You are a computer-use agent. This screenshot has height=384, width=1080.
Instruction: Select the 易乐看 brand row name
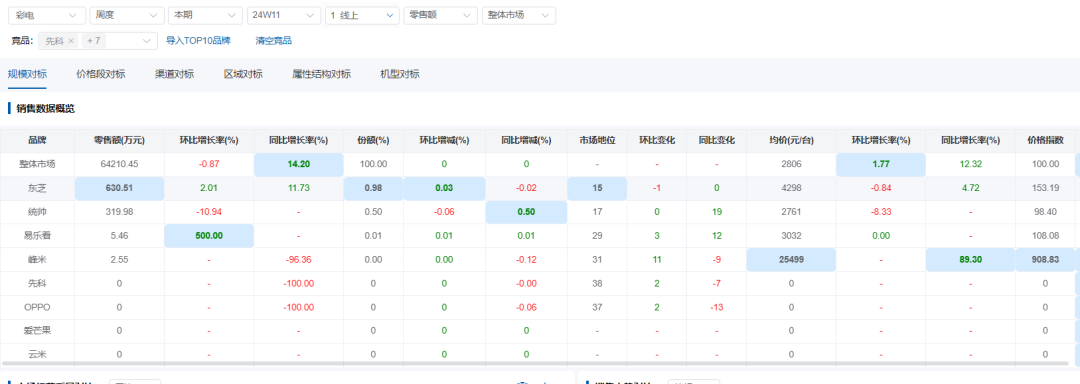[x=37, y=235]
